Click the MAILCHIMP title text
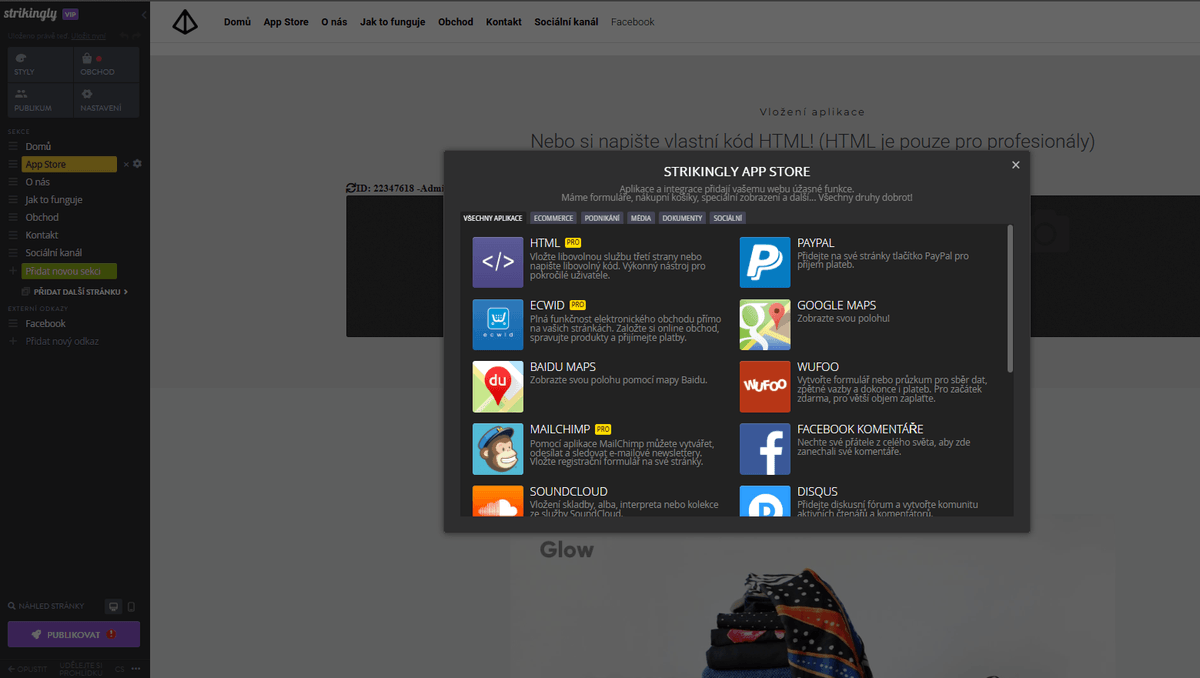This screenshot has height=678, width=1200. tap(560, 429)
